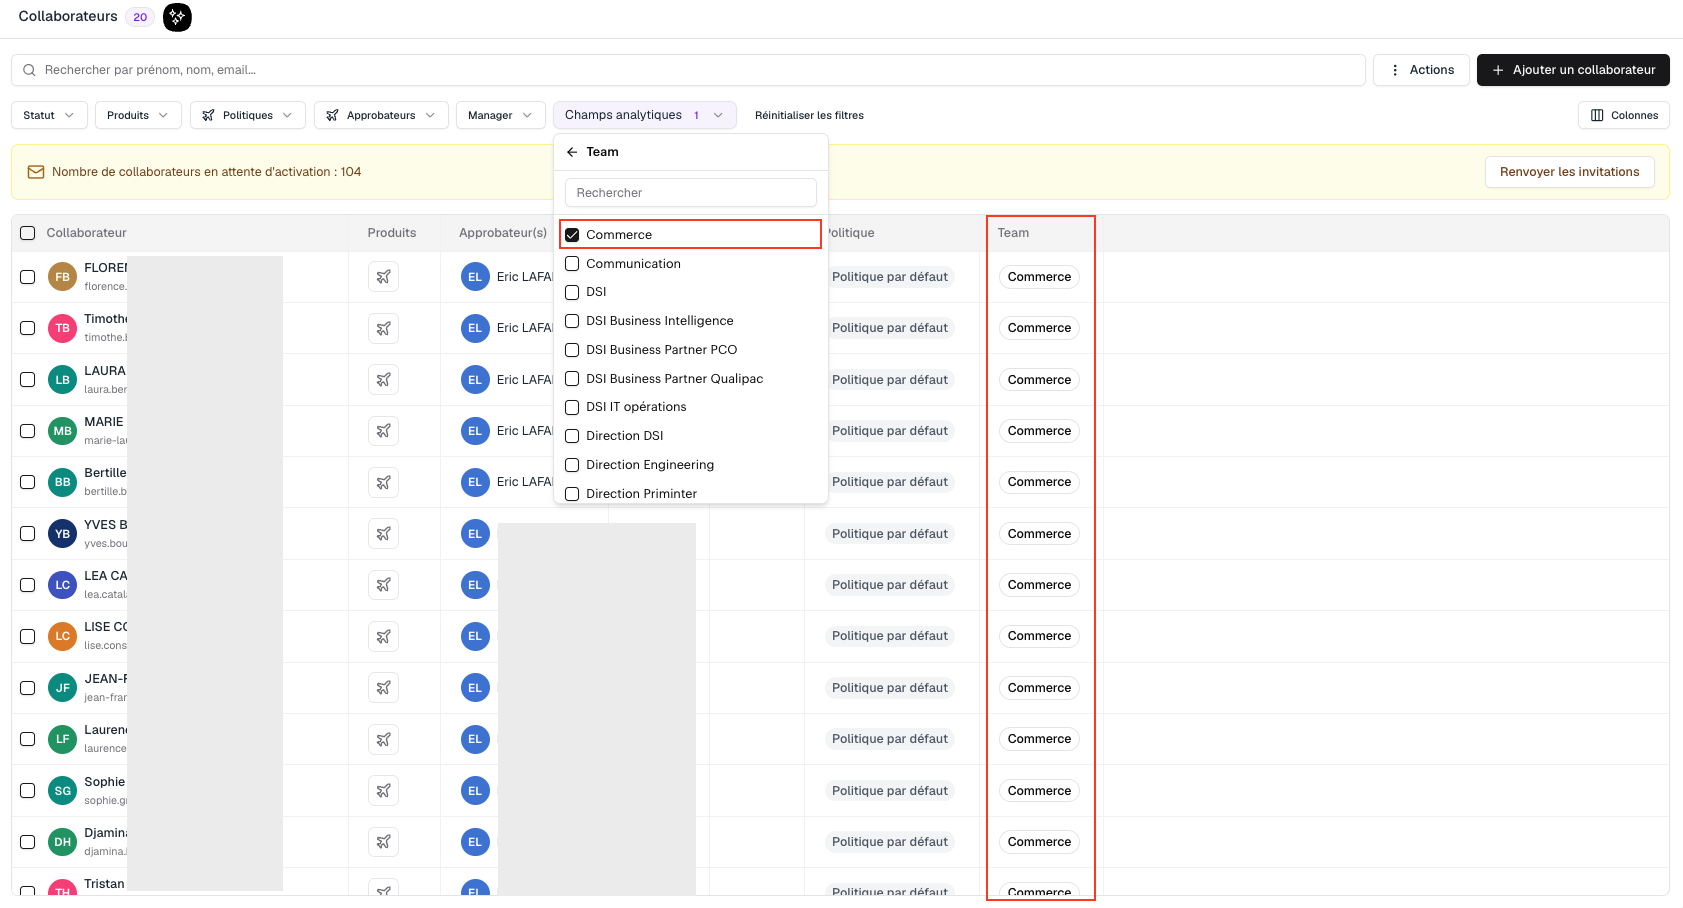This screenshot has width=1683, height=908.
Task: Open the Colonnes column selector
Action: pyautogui.click(x=1623, y=115)
